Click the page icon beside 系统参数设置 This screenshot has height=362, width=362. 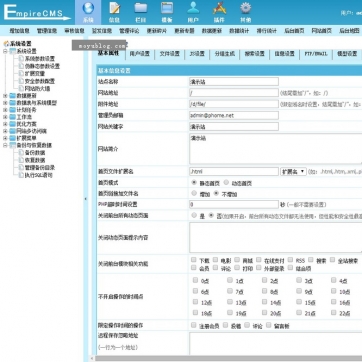click(21, 59)
